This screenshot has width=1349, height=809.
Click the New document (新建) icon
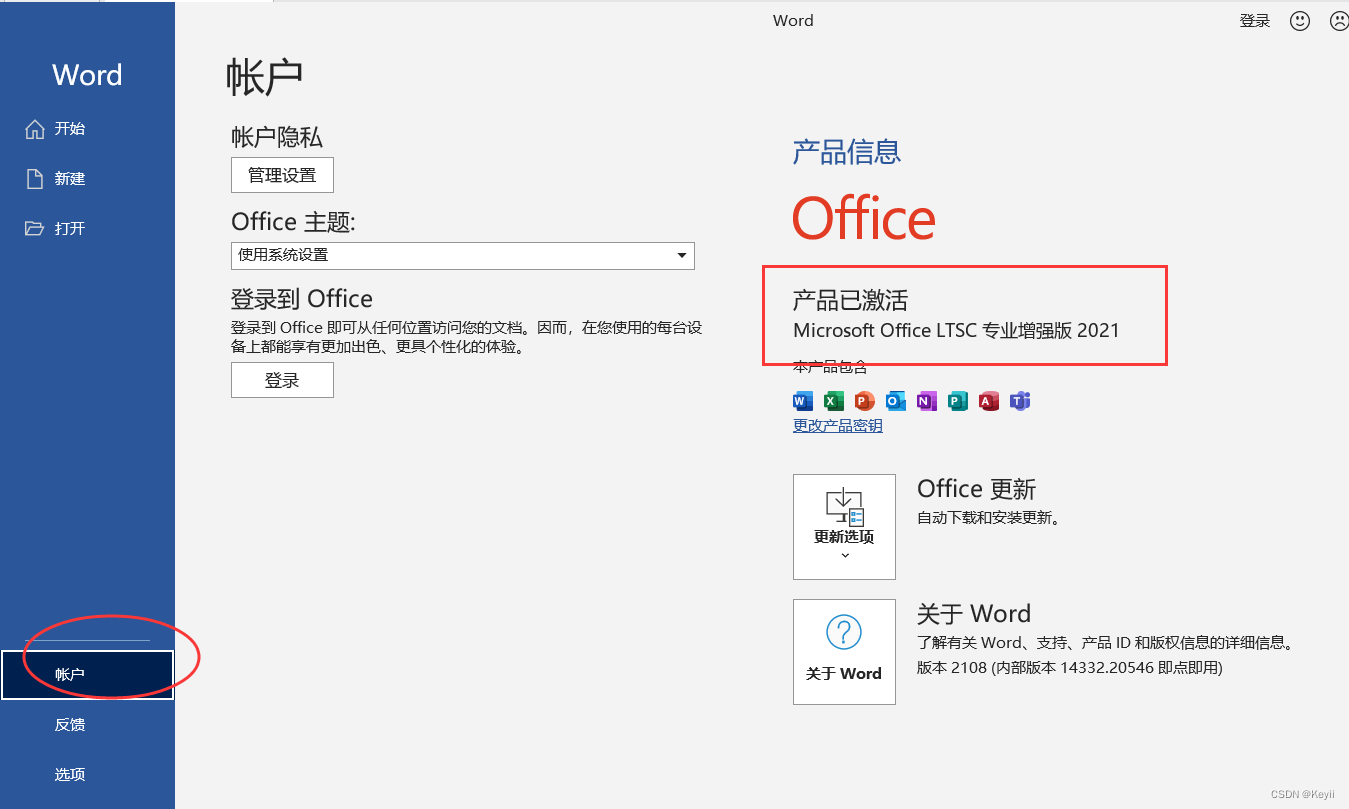35,179
